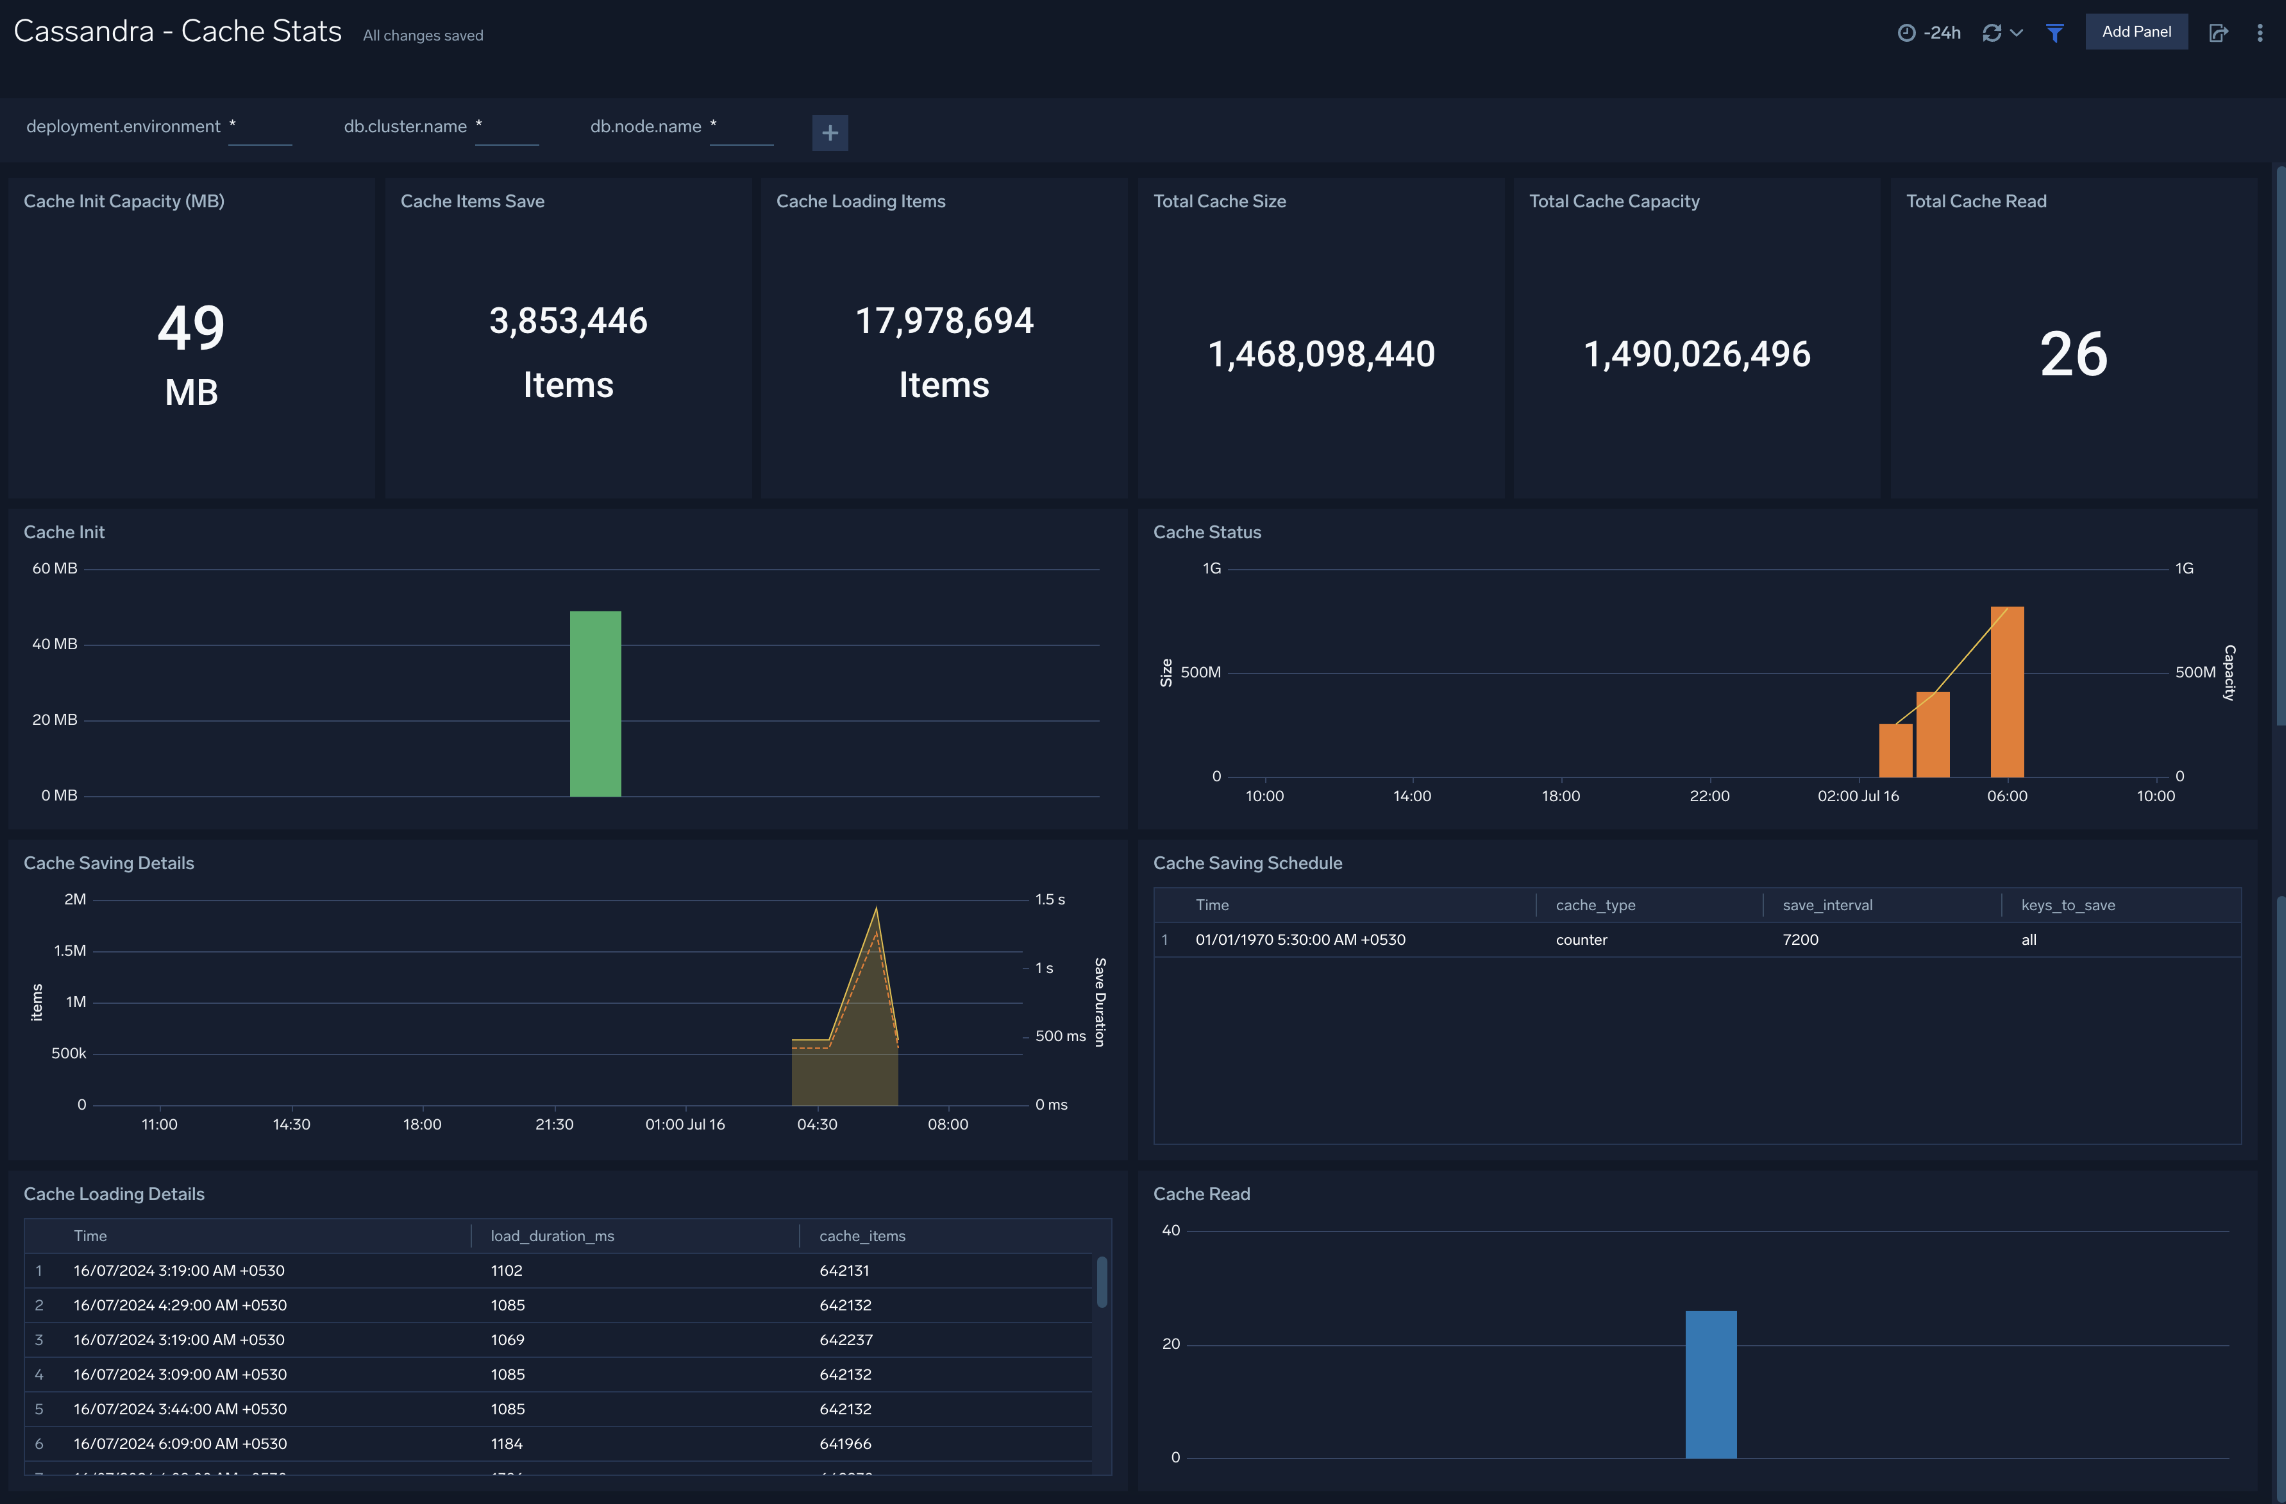The height and width of the screenshot is (1504, 2286).
Task: Click the Add Panel button
Action: [2136, 32]
